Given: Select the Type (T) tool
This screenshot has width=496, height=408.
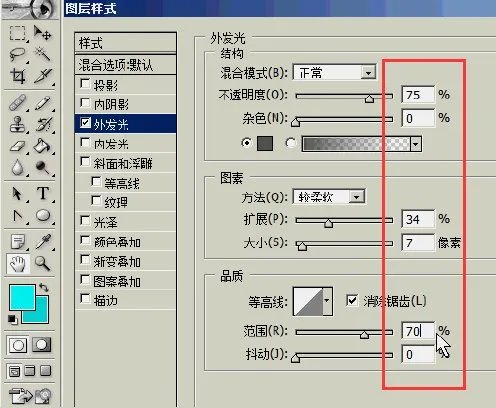Looking at the screenshot, I should click(42, 194).
